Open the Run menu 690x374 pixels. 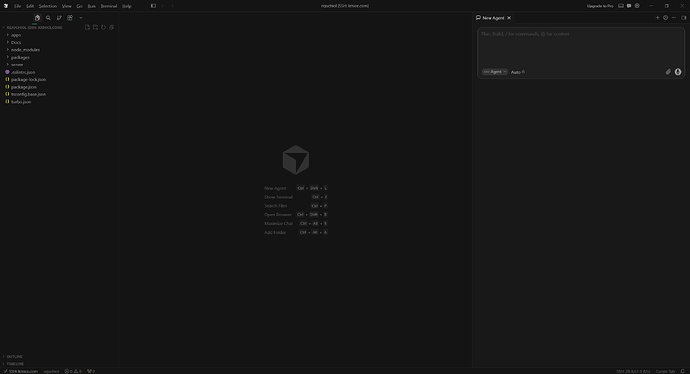(x=92, y=6)
